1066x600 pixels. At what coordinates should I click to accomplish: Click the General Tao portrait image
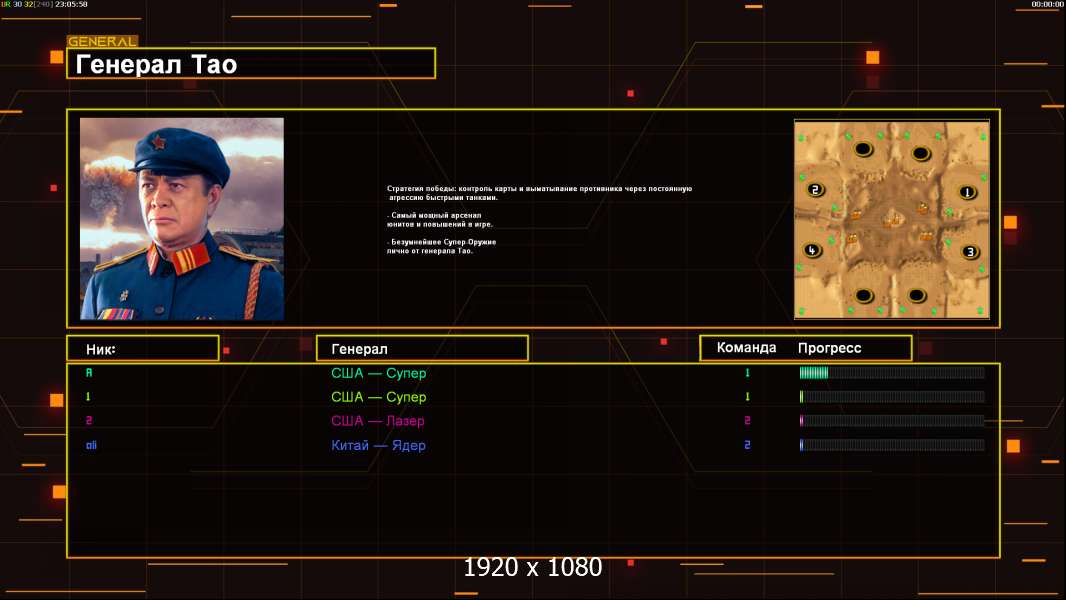pos(182,219)
